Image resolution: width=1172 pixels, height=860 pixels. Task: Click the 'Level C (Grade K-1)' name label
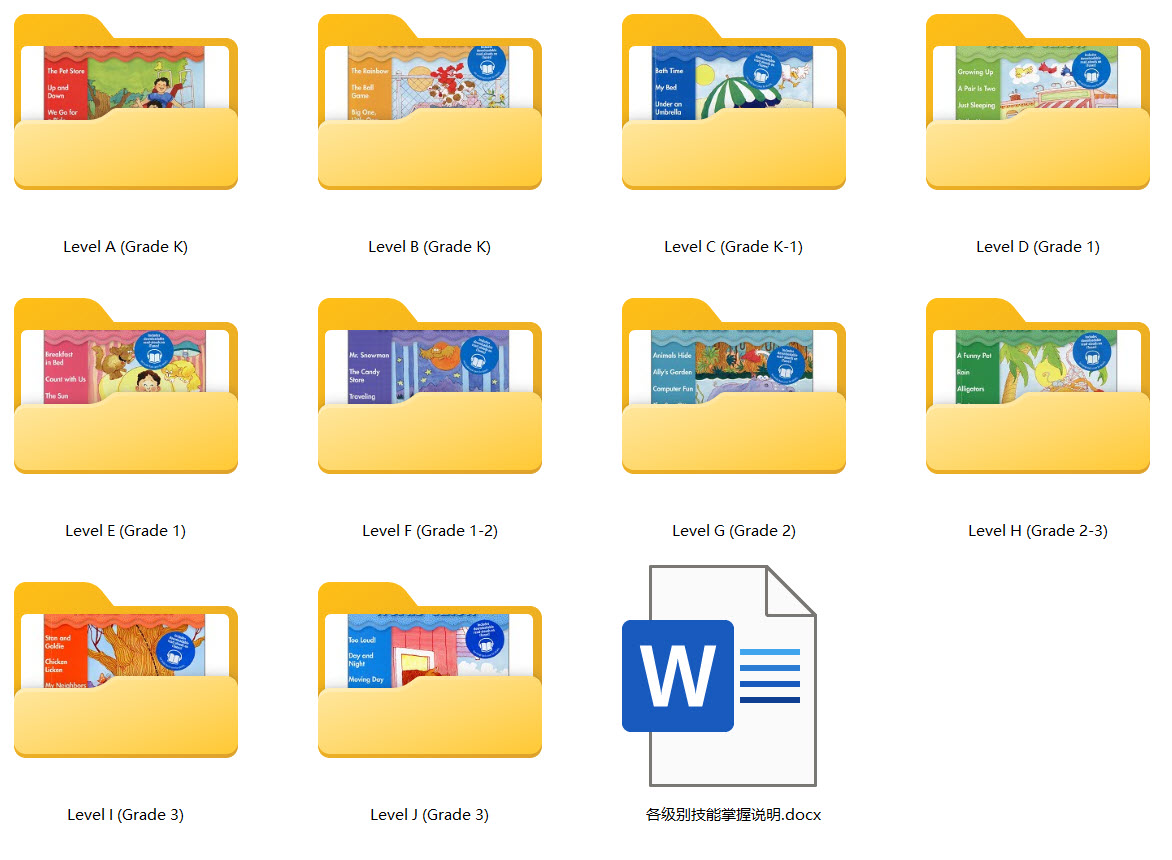tap(734, 247)
